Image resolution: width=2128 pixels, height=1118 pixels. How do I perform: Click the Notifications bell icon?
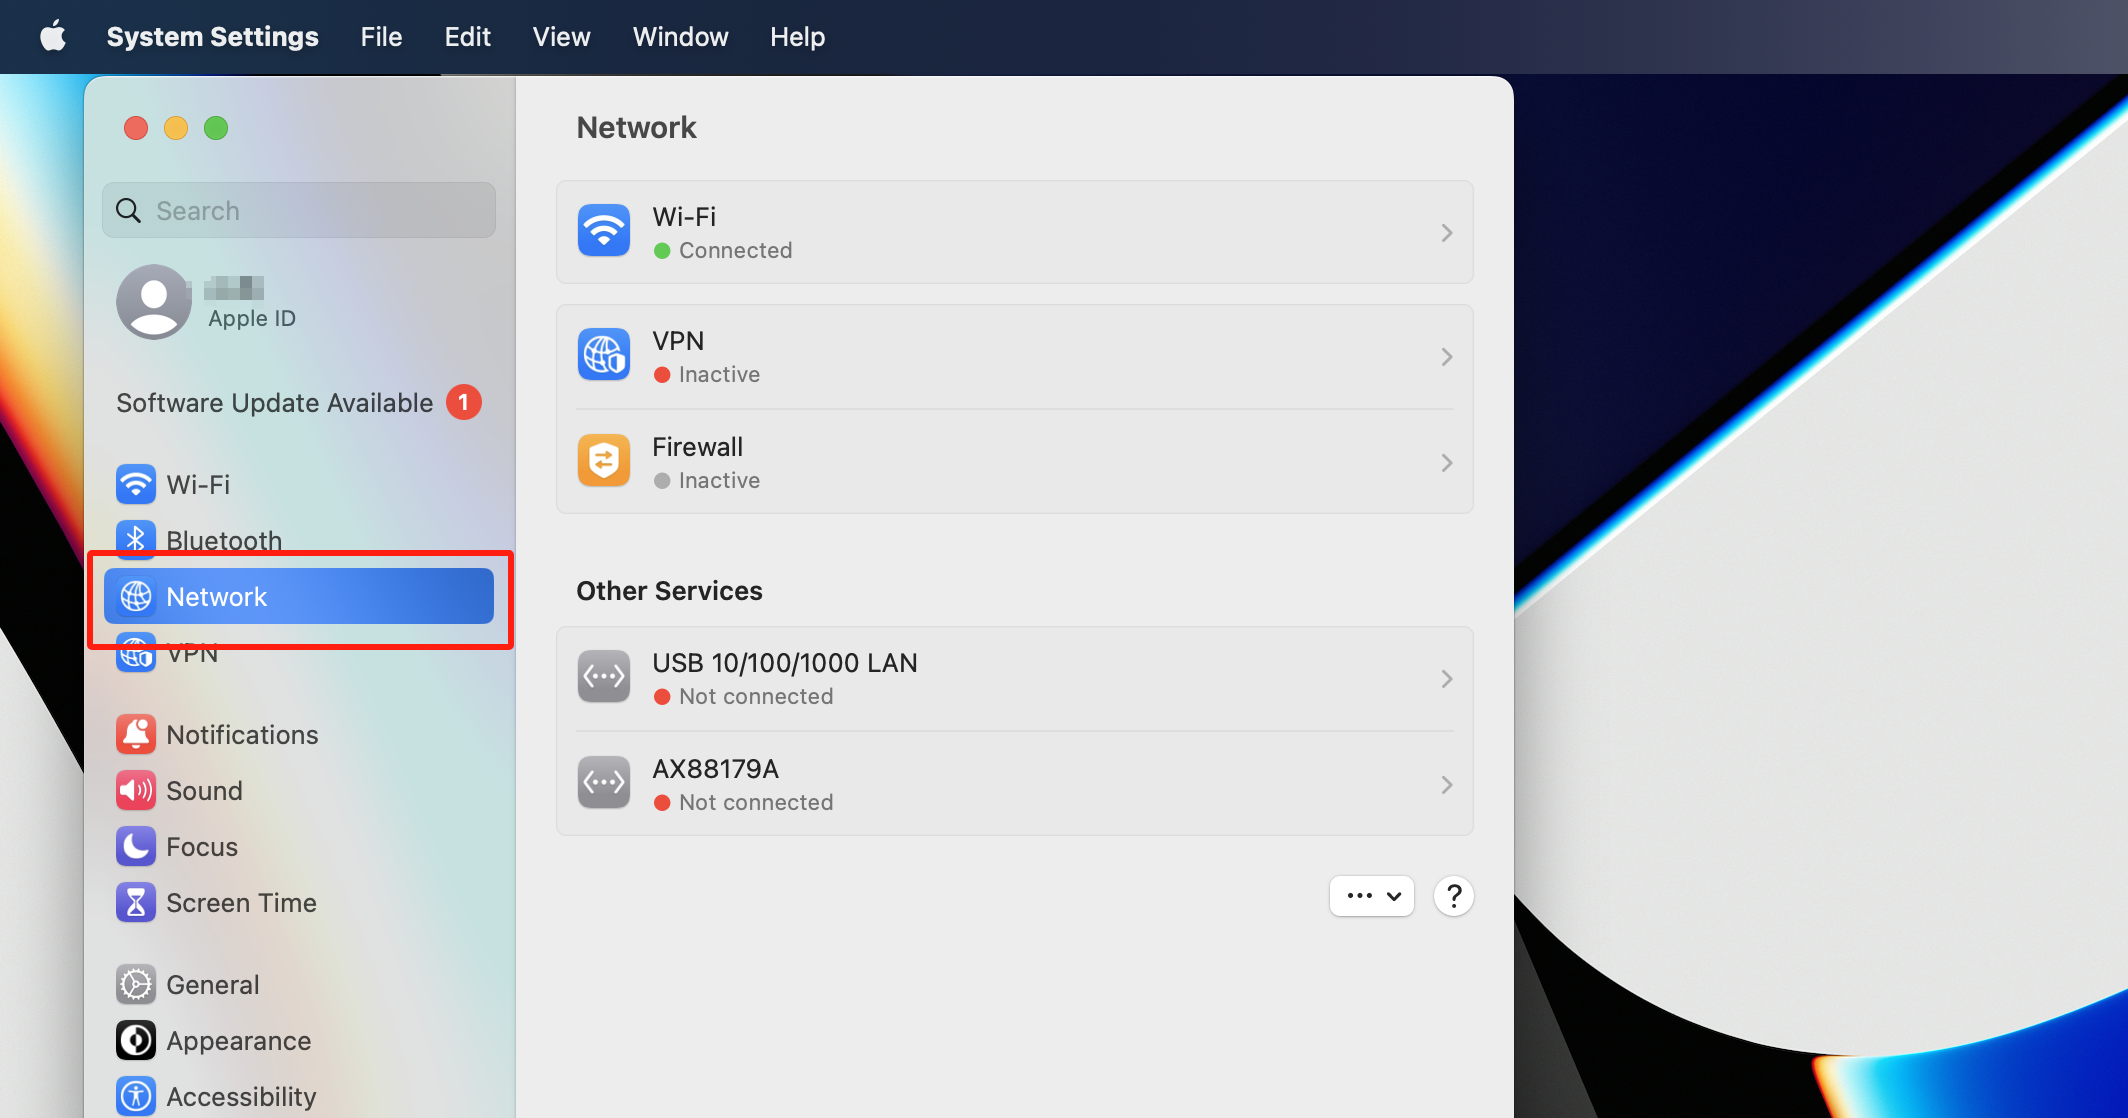pos(136,735)
